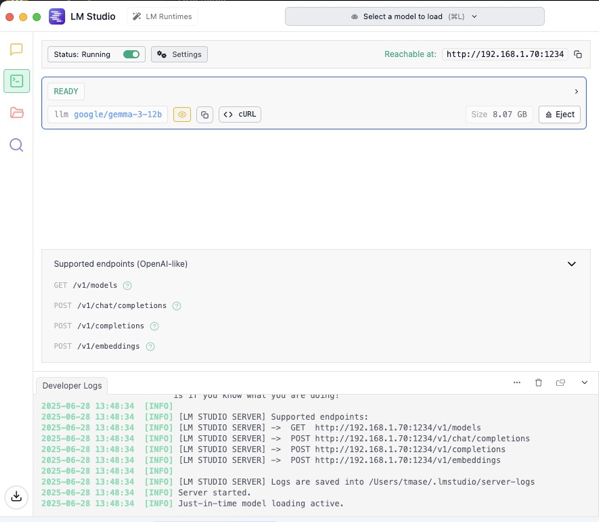Viewport: 599px width, 522px height.
Task: Click the 'Server started.' log line
Action: click(214, 493)
